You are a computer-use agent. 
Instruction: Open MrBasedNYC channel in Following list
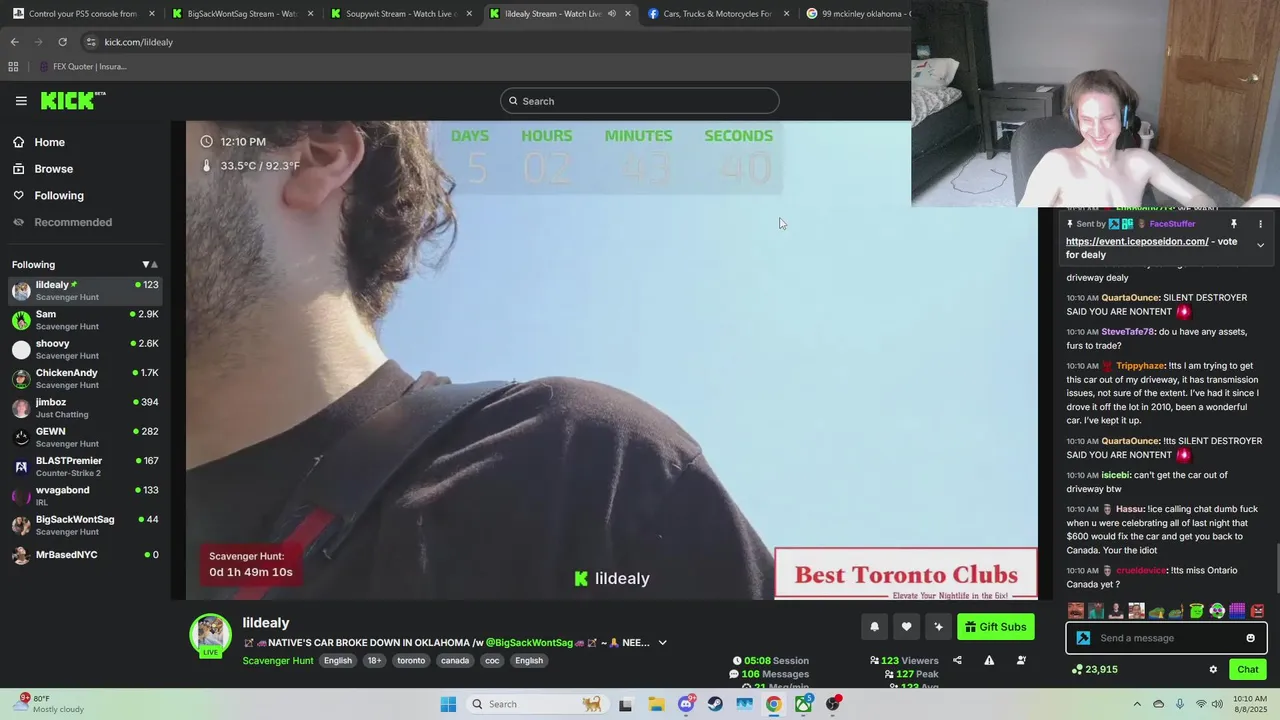(86, 555)
